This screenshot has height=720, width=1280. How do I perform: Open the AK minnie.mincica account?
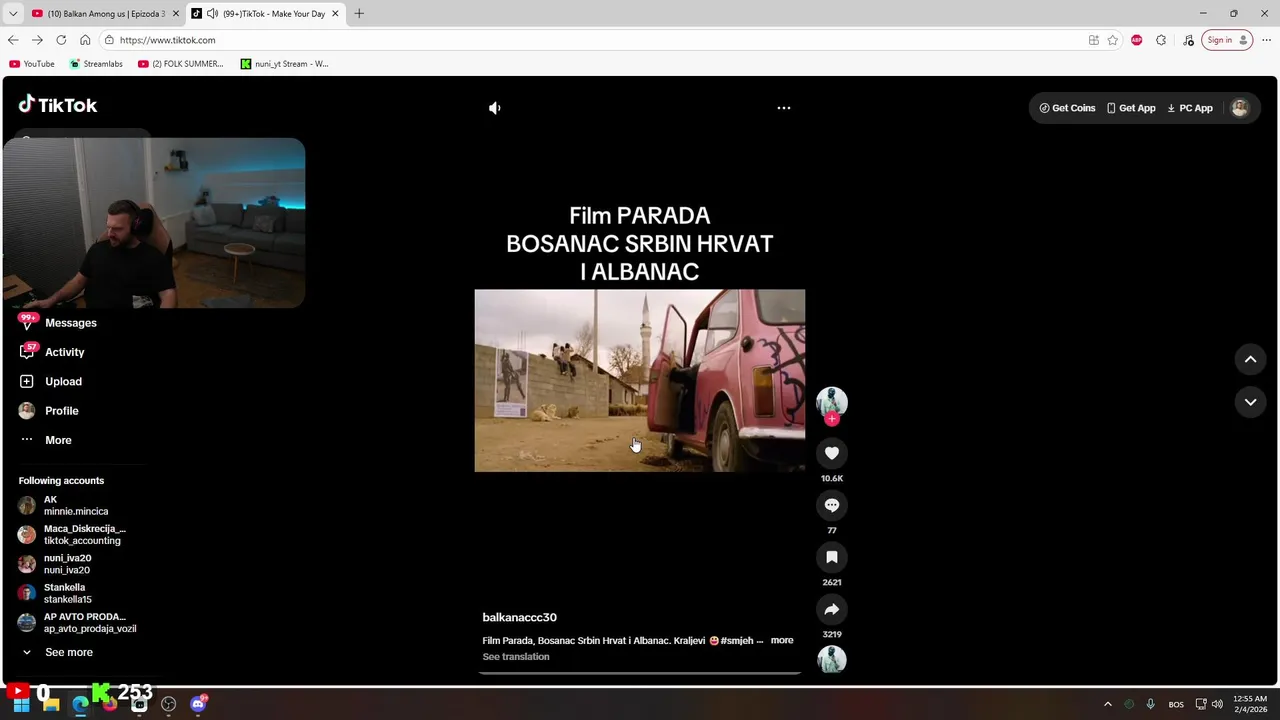tap(76, 505)
